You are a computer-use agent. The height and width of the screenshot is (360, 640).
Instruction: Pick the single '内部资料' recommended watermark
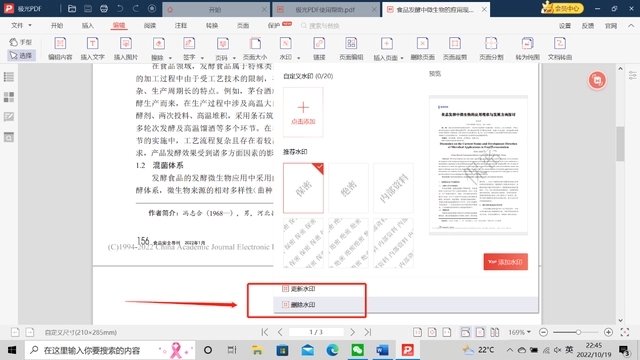pos(393,188)
